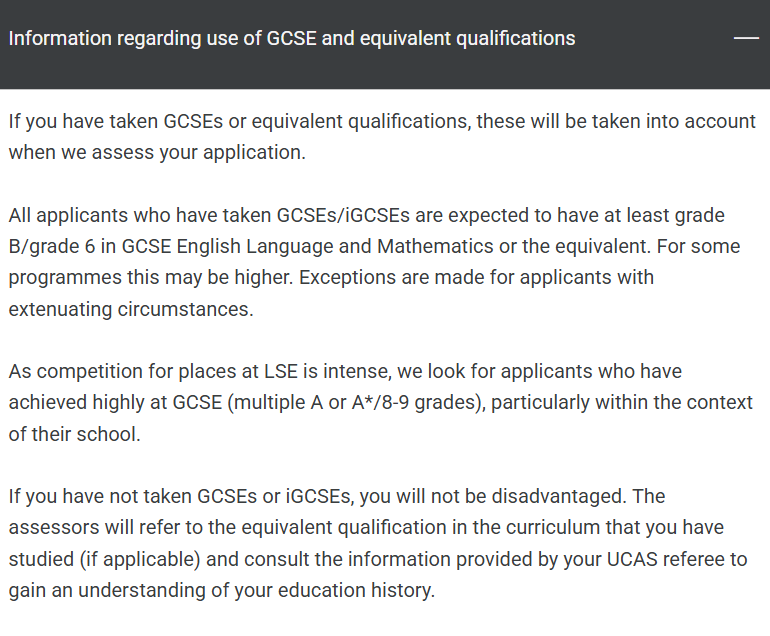This screenshot has width=770, height=636.
Task: Click the paragraph starting 'All applicants who have taken'
Action: tap(374, 262)
